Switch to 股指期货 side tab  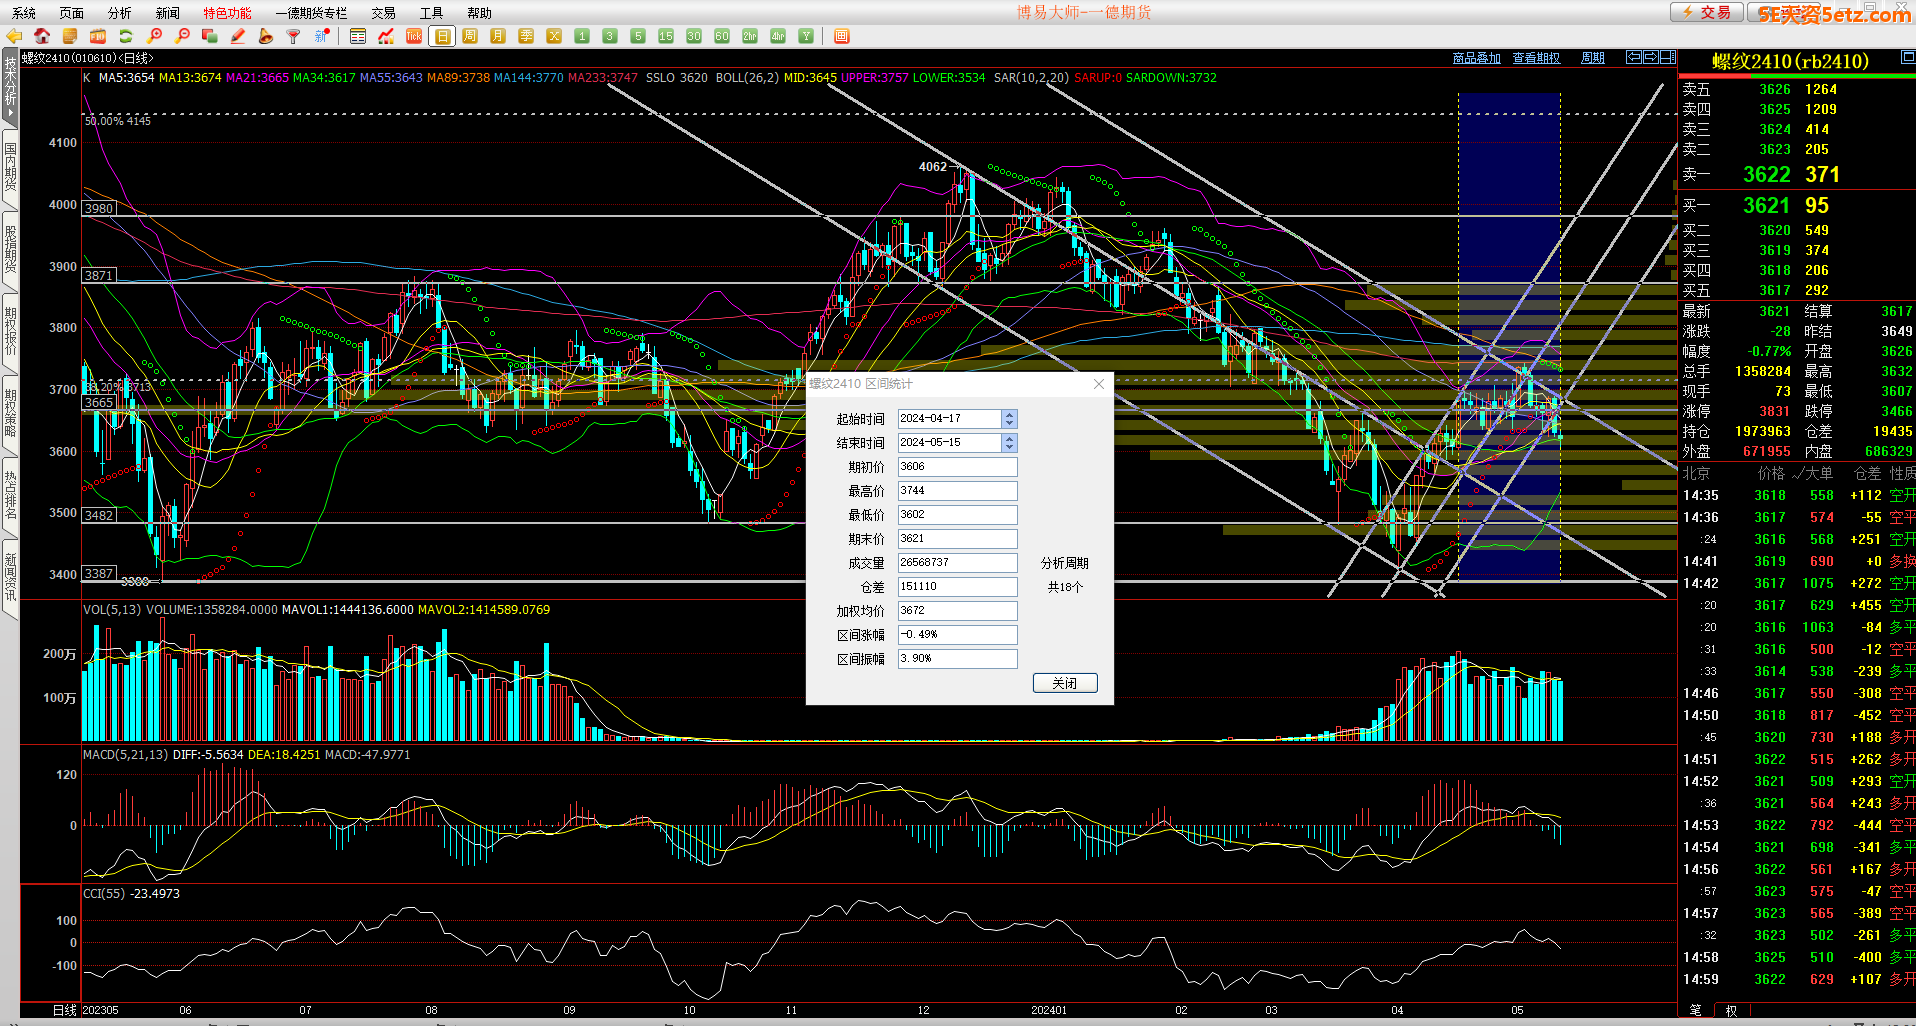pos(10,250)
